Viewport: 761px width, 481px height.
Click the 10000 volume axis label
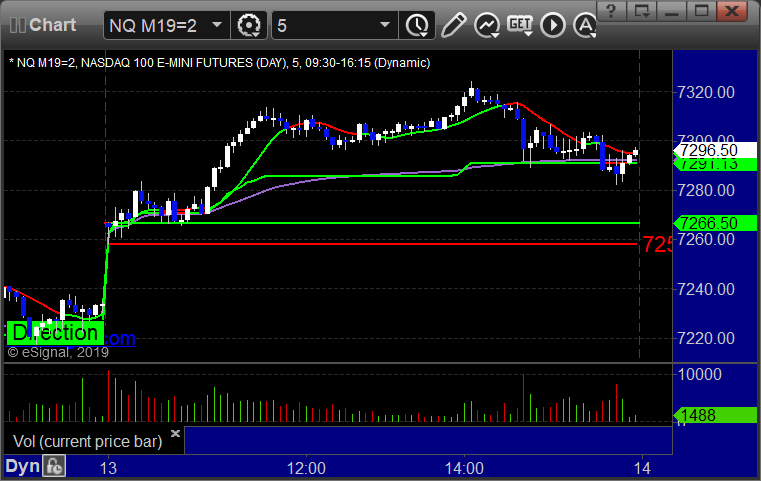[699, 374]
